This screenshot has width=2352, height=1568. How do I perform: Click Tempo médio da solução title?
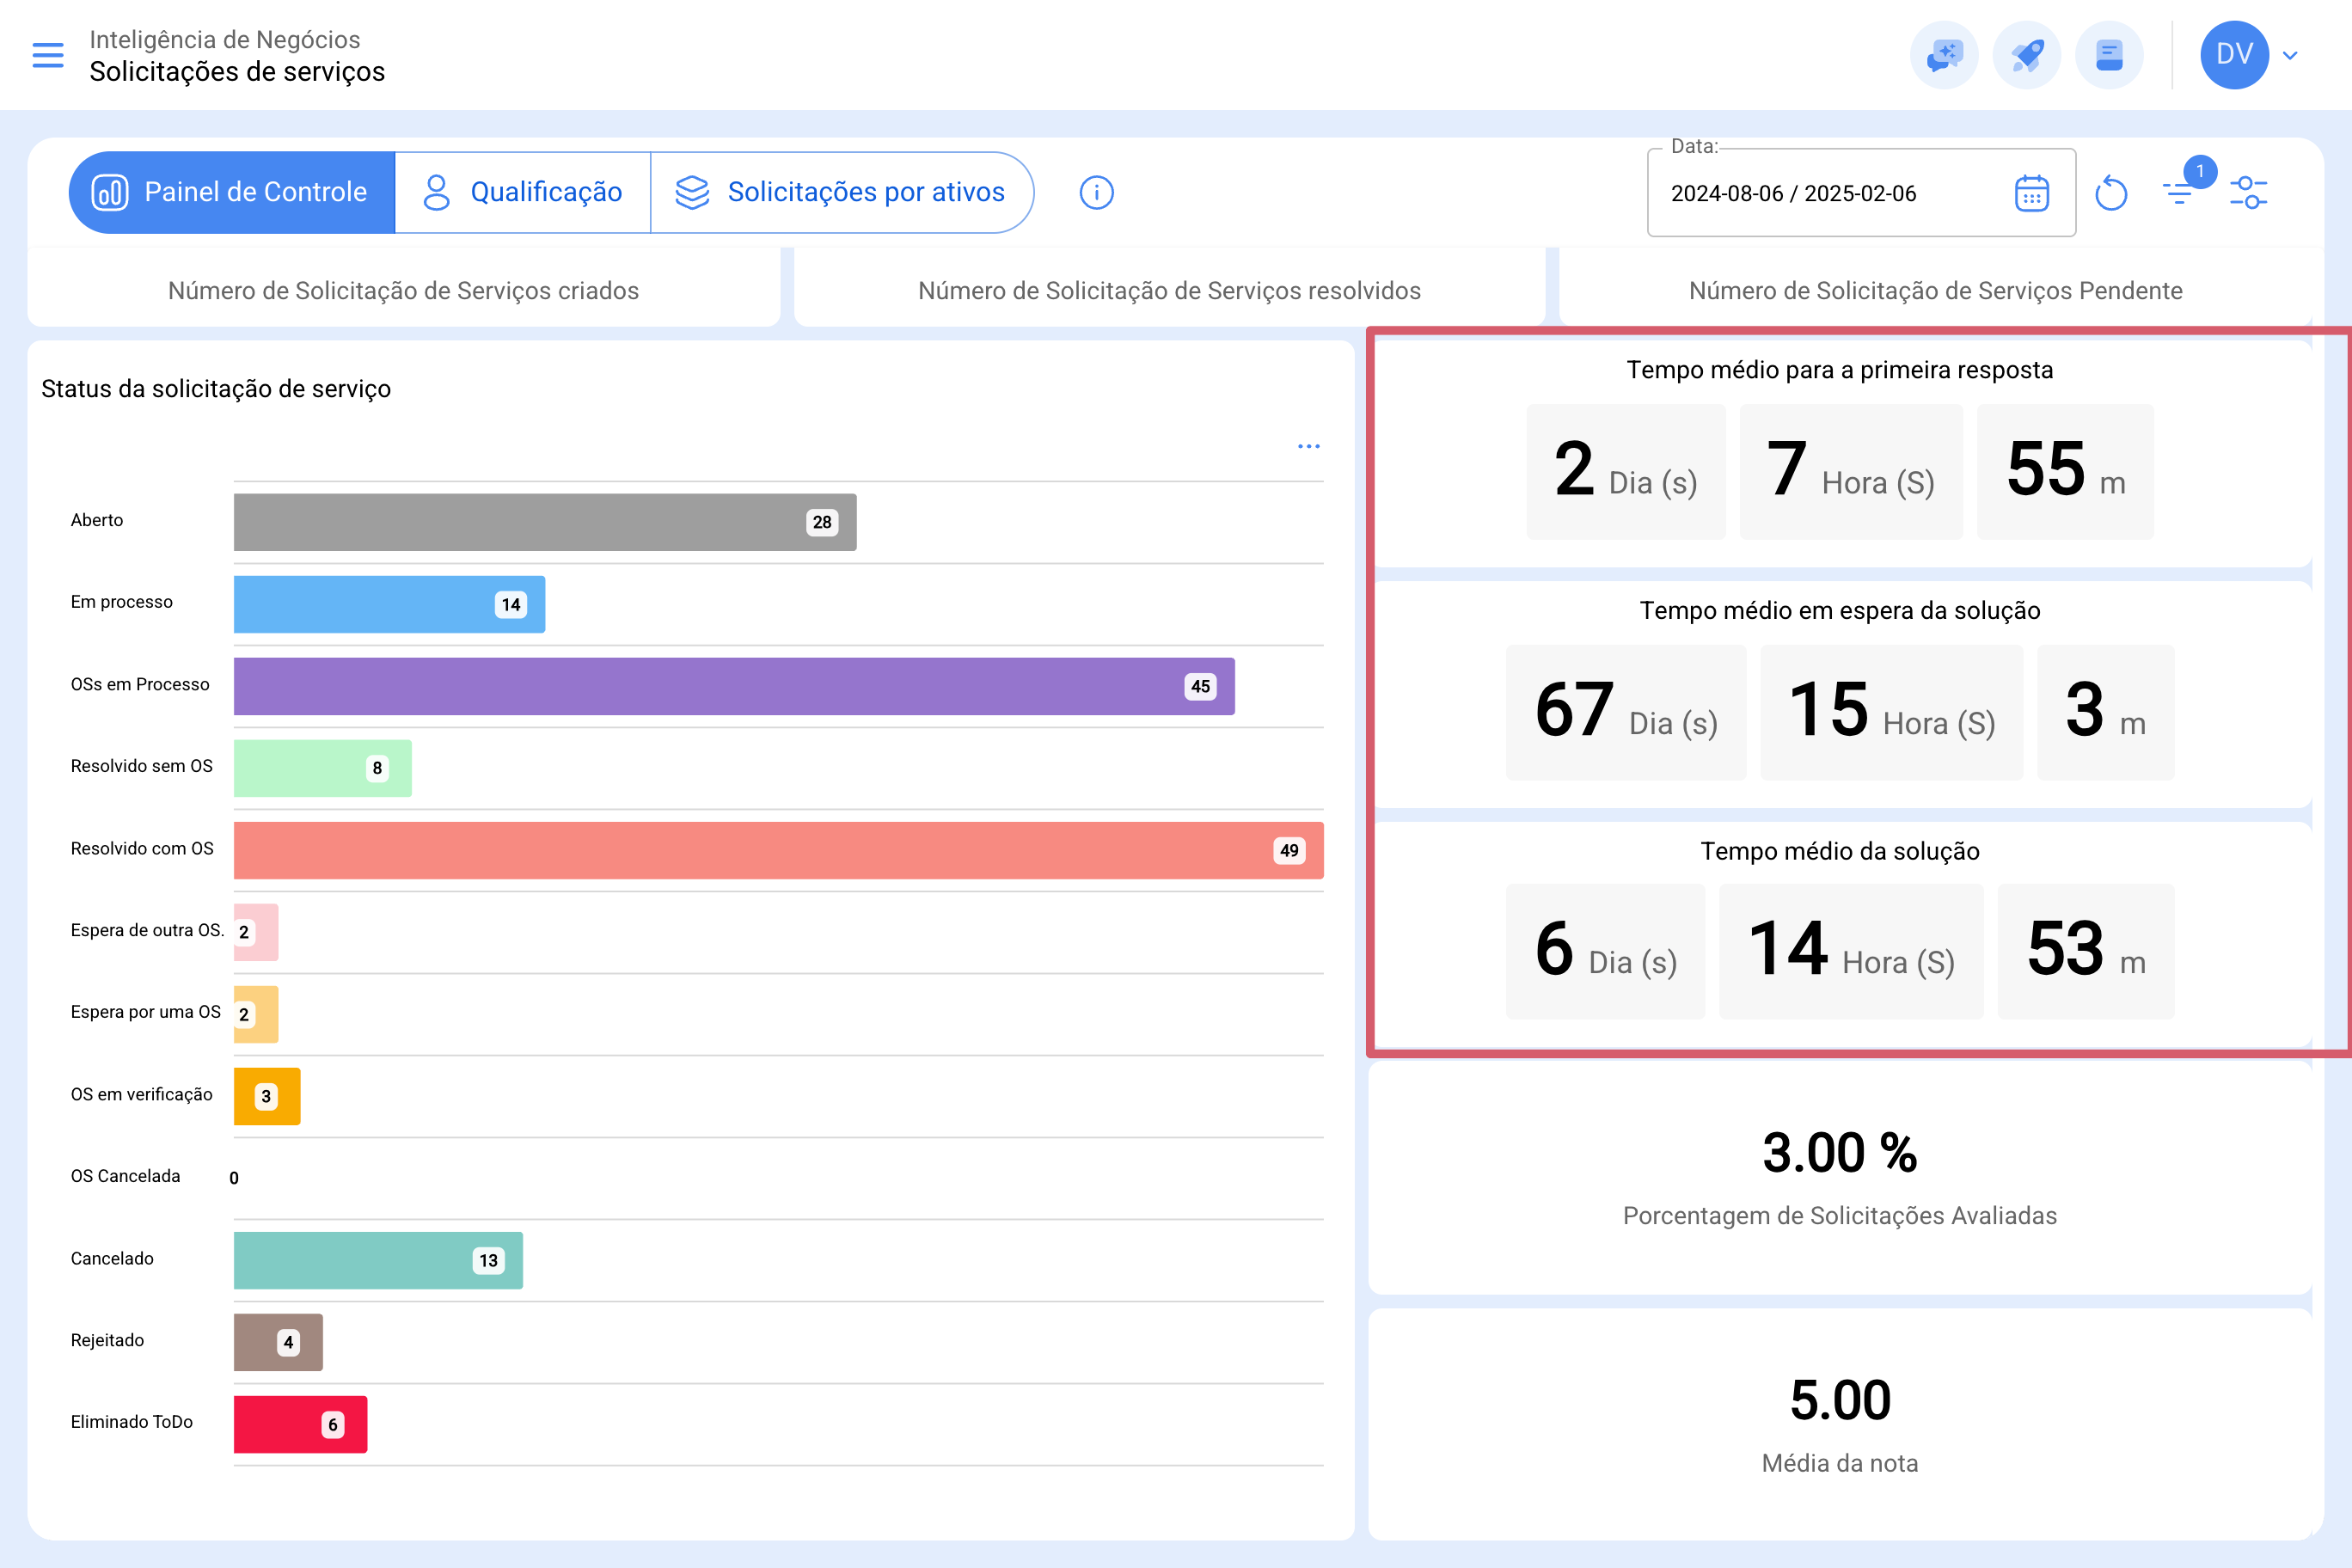point(1839,851)
